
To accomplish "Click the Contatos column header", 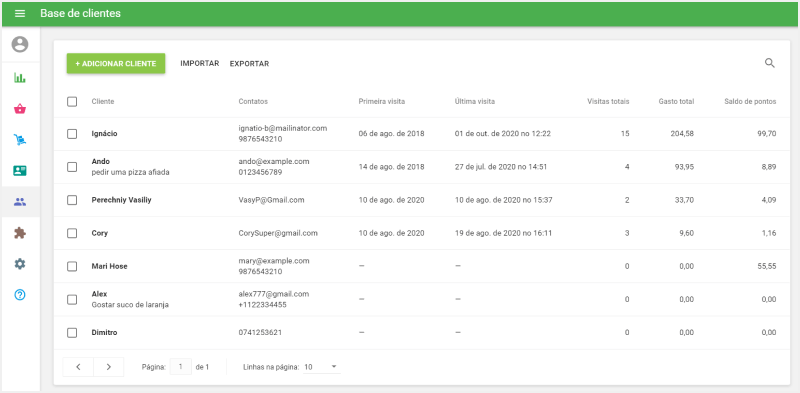I will point(253,102).
